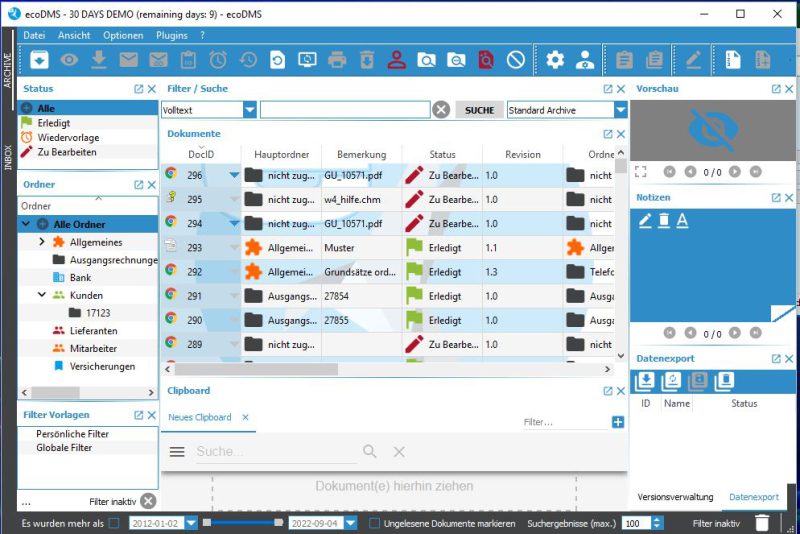Click the pencil icon in Notizen panel
The image size is (800, 534).
pyautogui.click(x=645, y=220)
